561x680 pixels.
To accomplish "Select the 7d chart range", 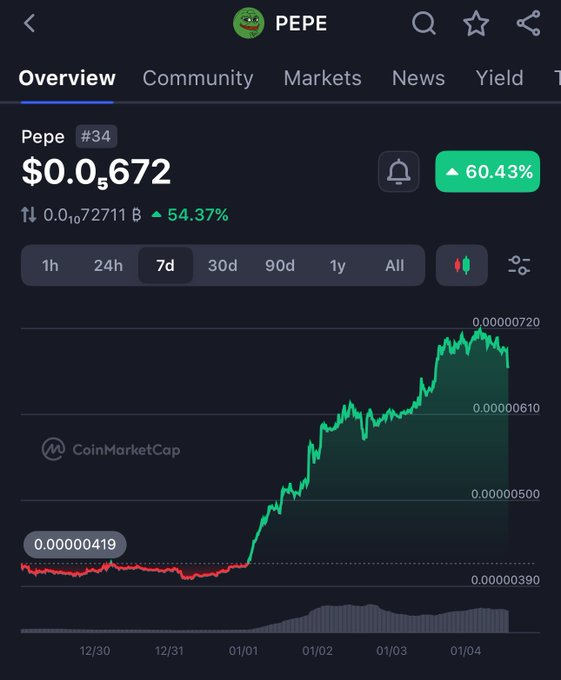I will tap(166, 265).
